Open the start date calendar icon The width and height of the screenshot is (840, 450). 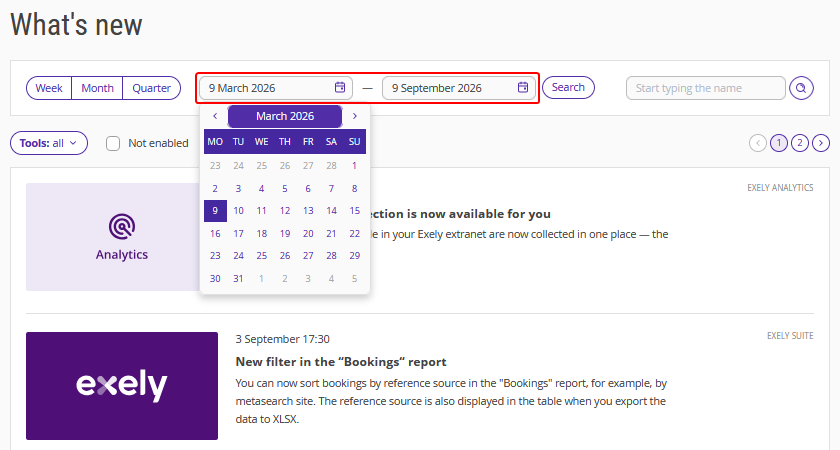tap(340, 87)
